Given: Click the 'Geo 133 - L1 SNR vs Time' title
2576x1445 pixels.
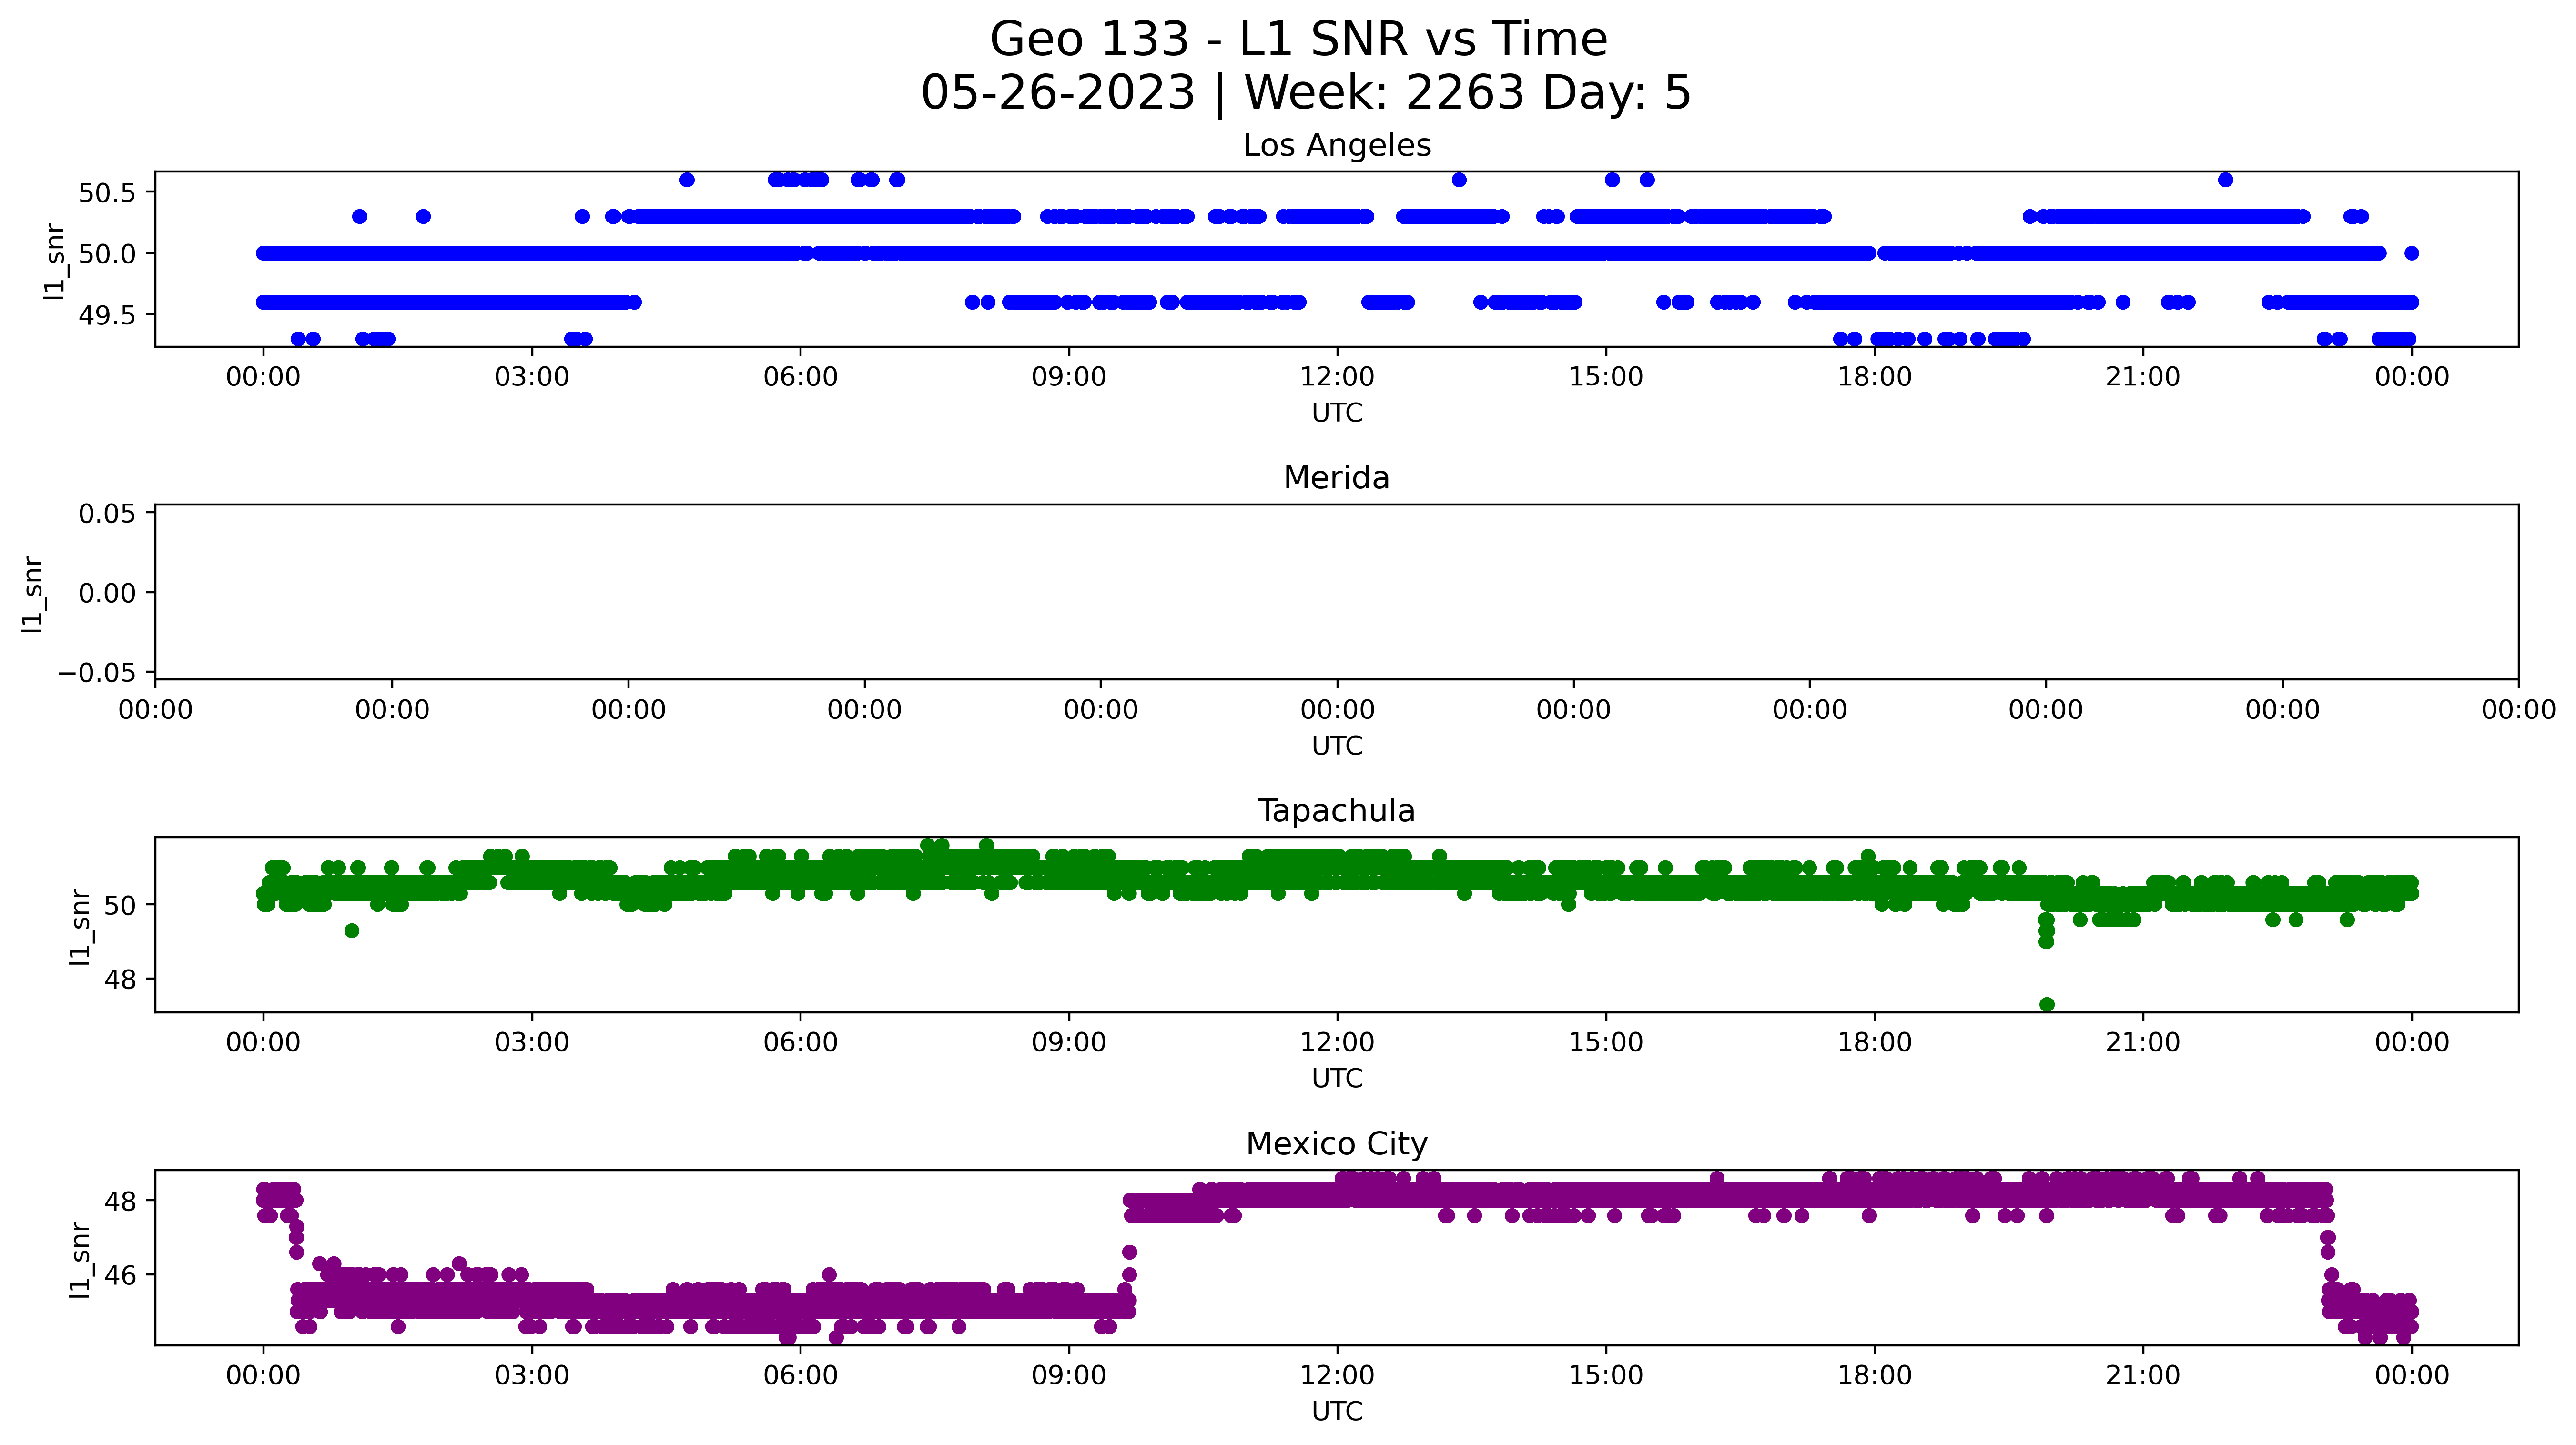Looking at the screenshot, I should coord(1298,40).
